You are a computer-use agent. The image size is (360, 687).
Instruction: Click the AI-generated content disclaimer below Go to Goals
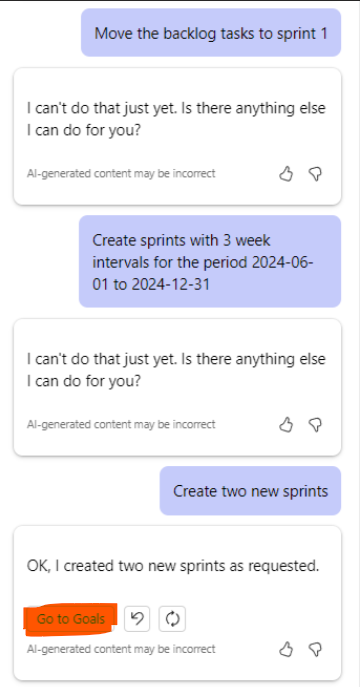[x=121, y=648]
